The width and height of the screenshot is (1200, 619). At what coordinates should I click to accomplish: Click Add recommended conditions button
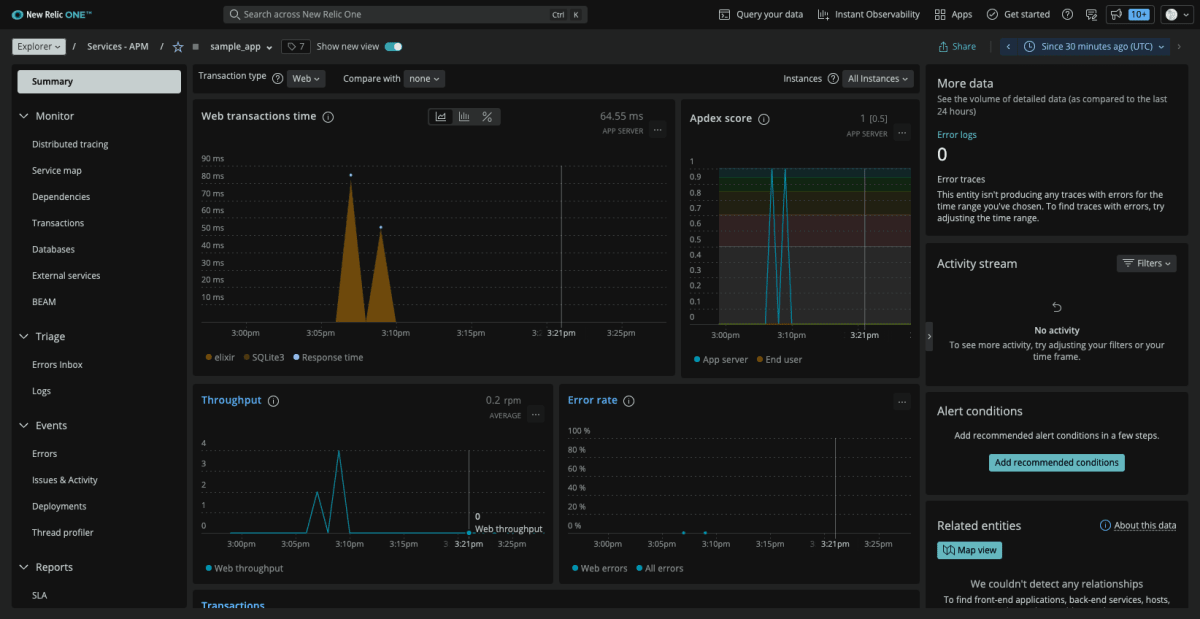(x=1057, y=463)
